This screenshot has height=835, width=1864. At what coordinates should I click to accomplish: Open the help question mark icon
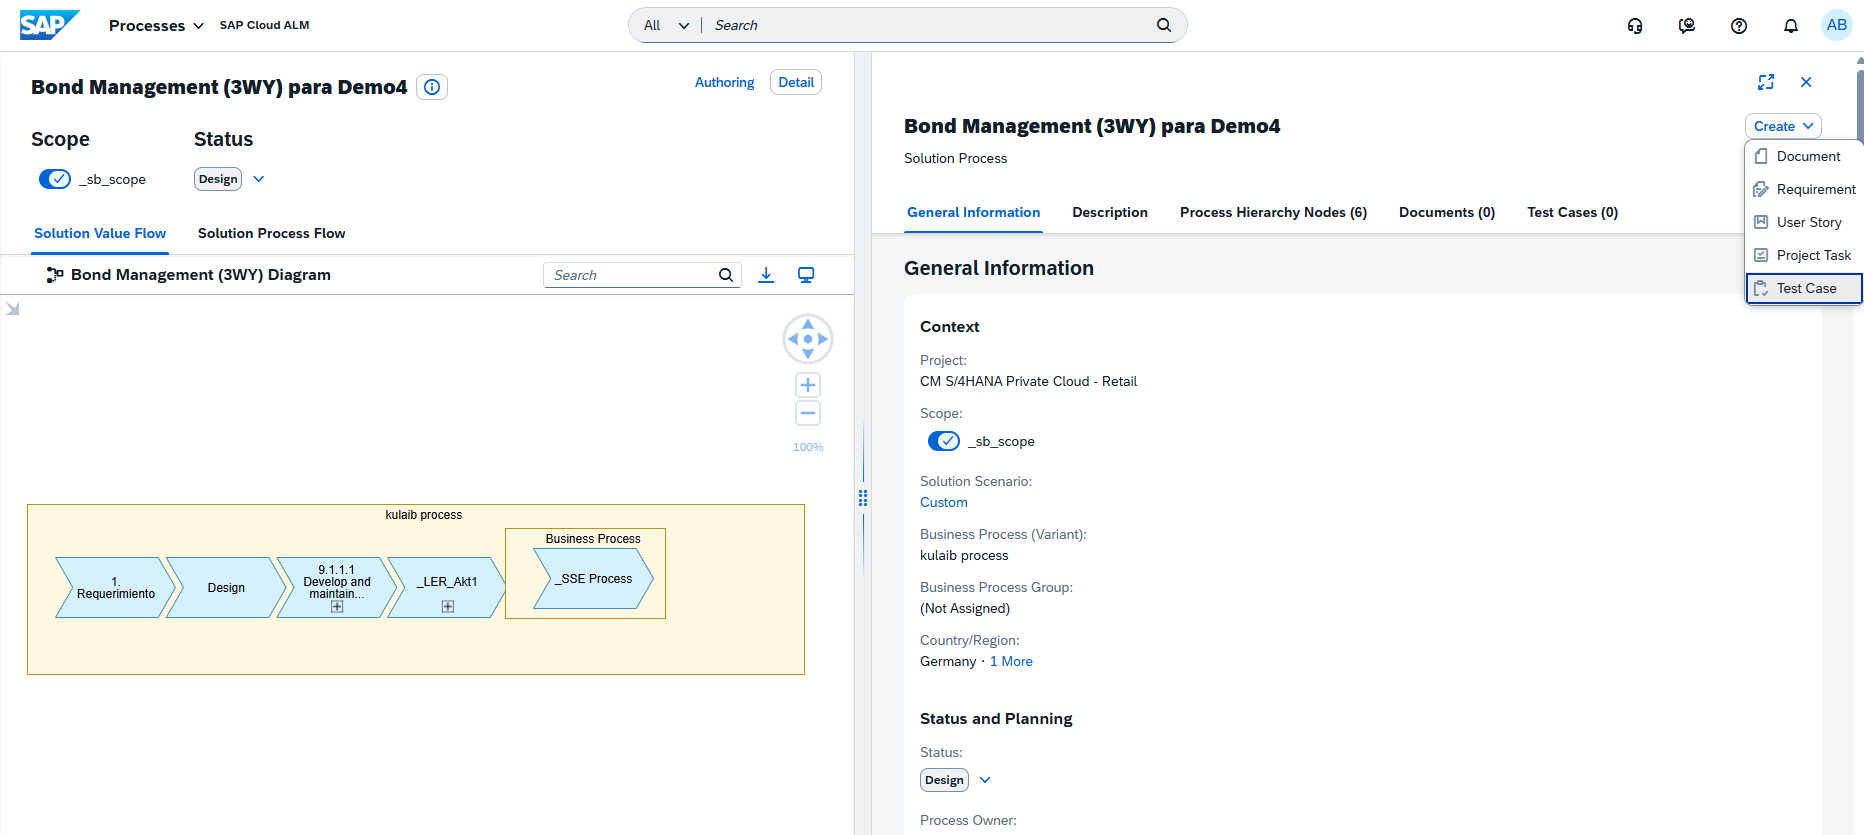(1739, 26)
